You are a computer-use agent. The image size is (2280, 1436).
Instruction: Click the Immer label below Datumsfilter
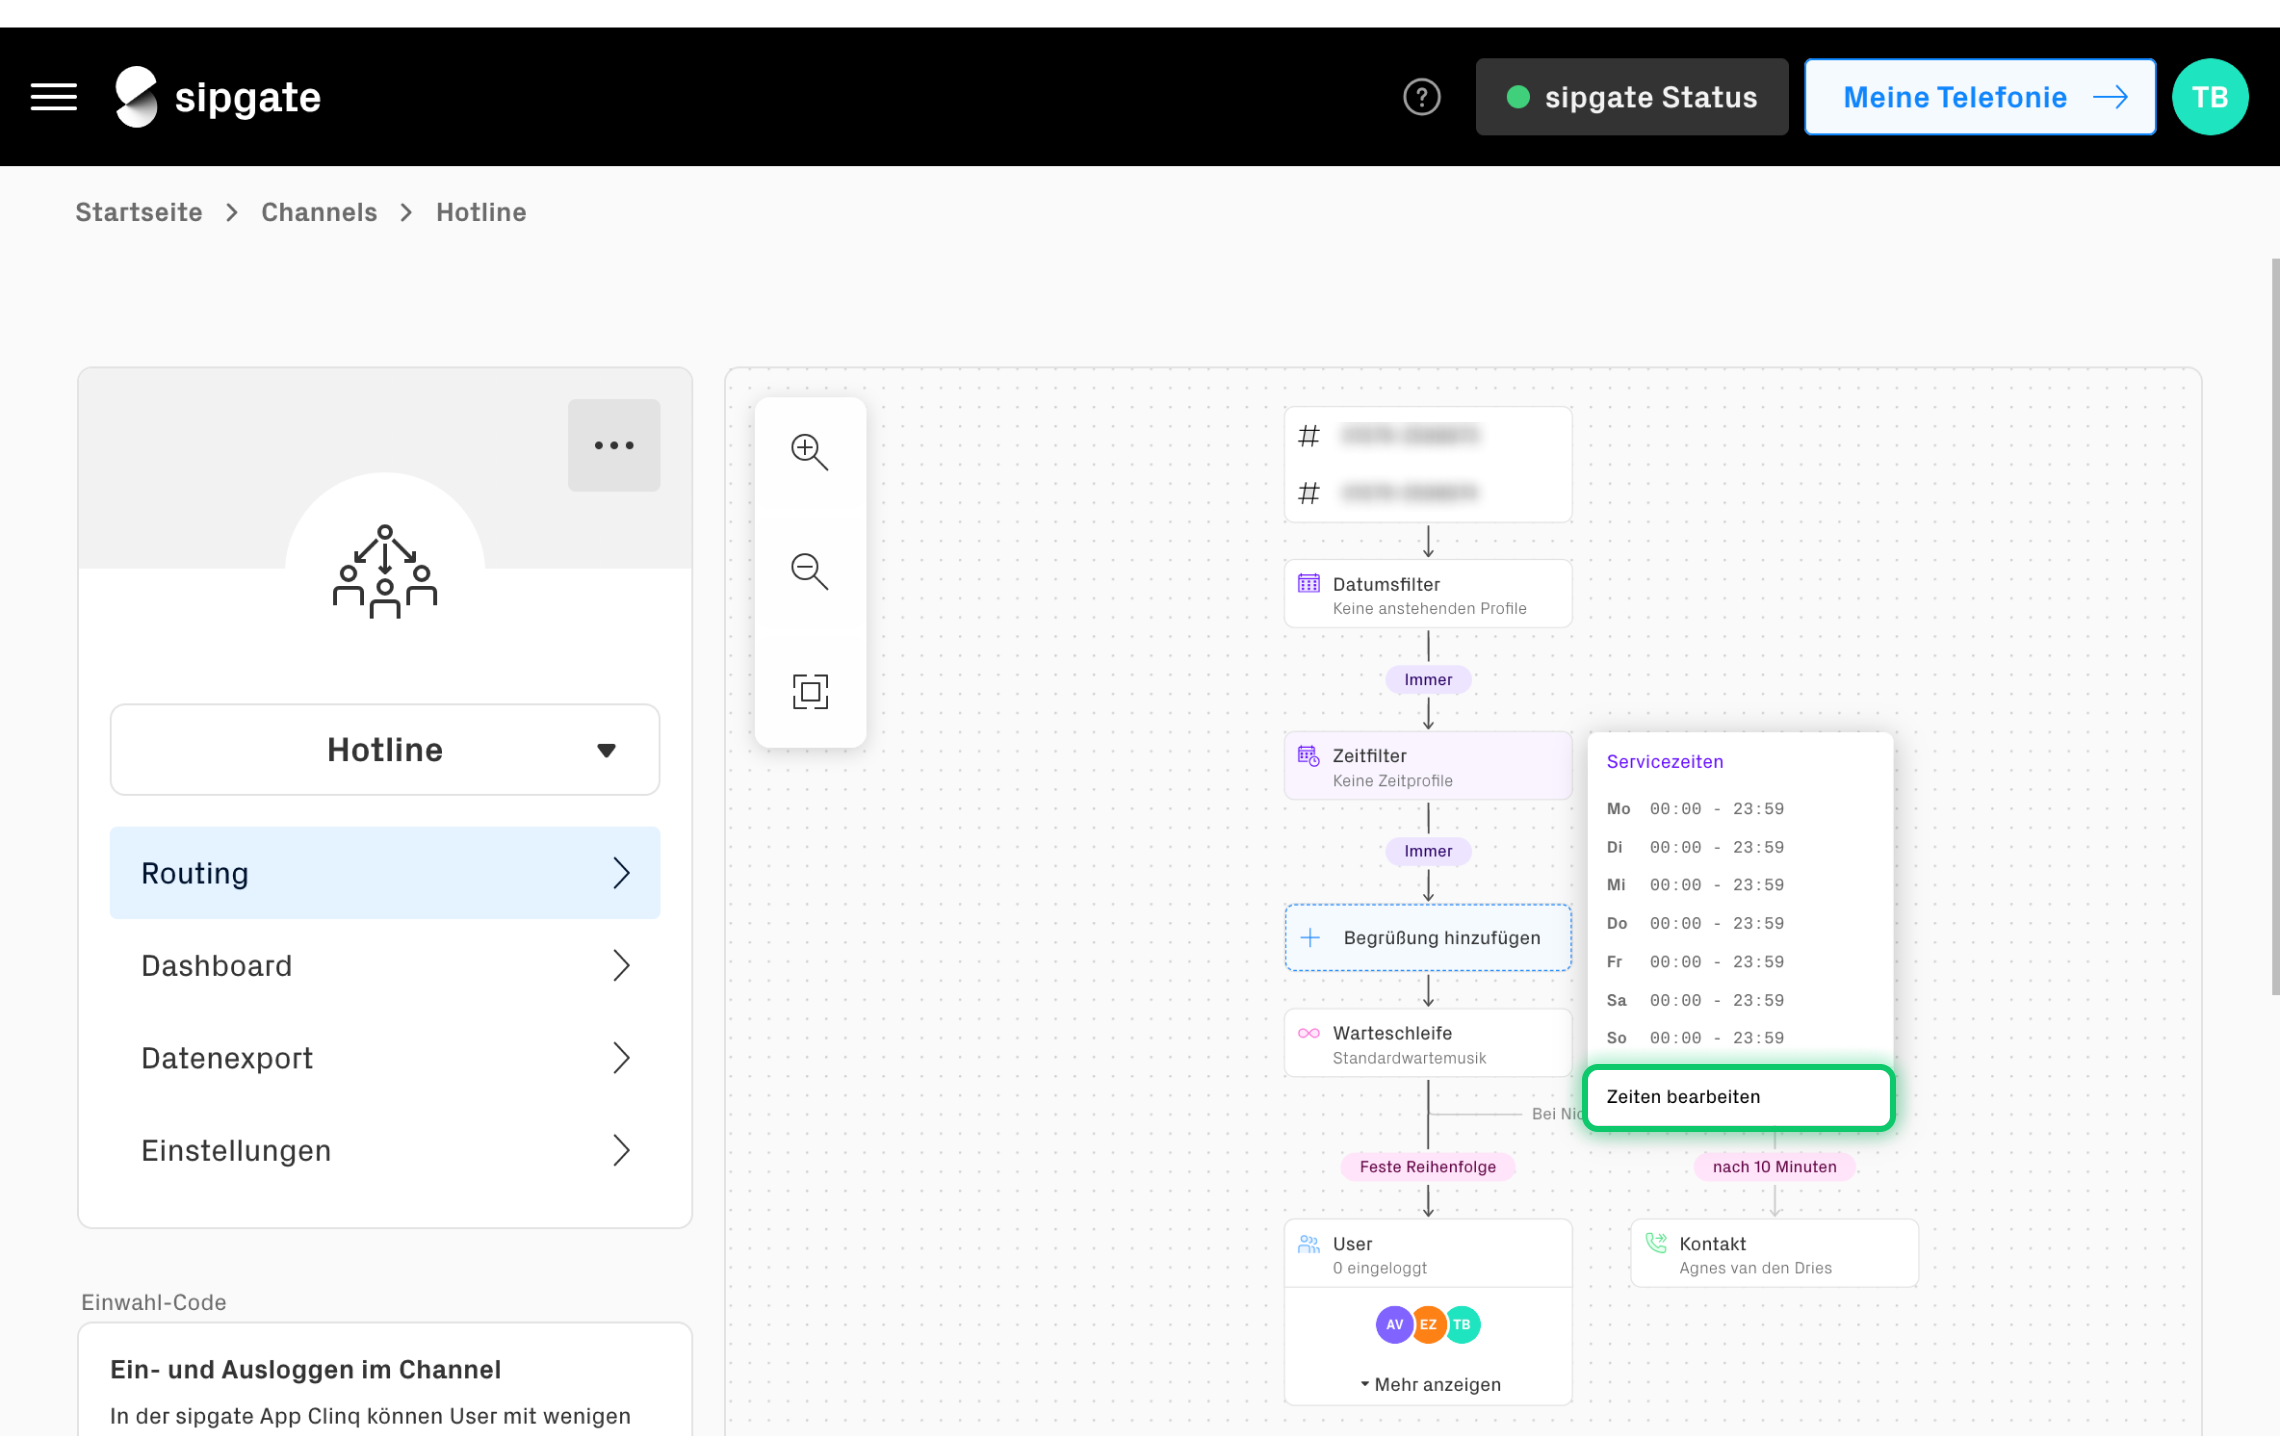pos(1428,680)
